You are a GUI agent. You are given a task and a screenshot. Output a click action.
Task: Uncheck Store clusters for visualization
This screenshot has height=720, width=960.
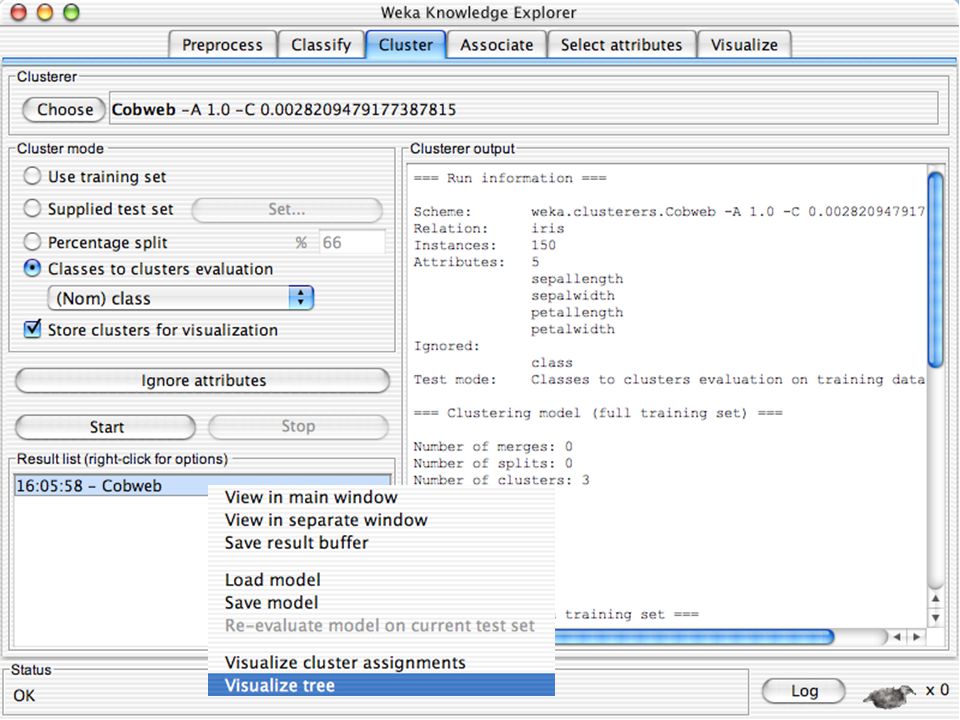tap(32, 329)
